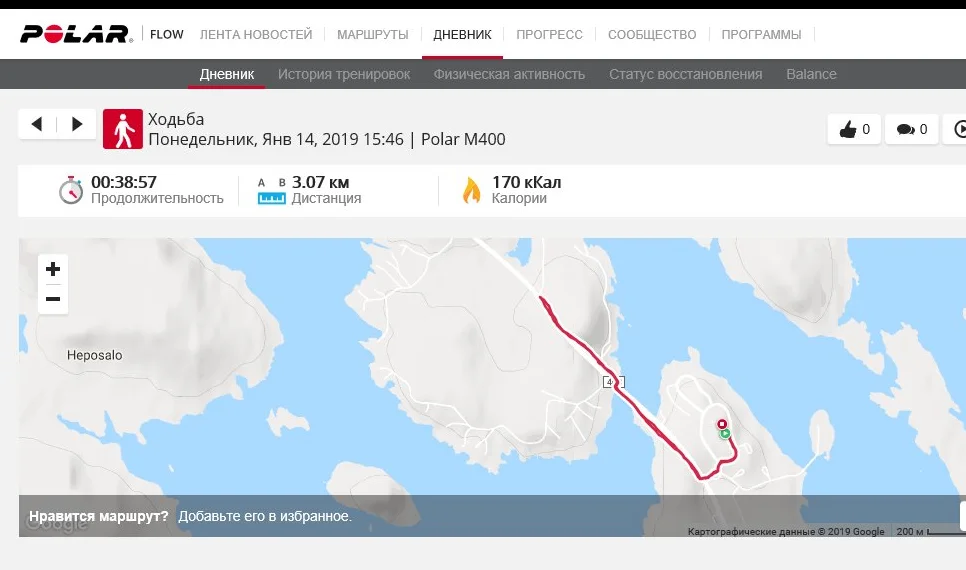Open the Маршруты menu item
This screenshot has width=966, height=570.
(x=373, y=34)
